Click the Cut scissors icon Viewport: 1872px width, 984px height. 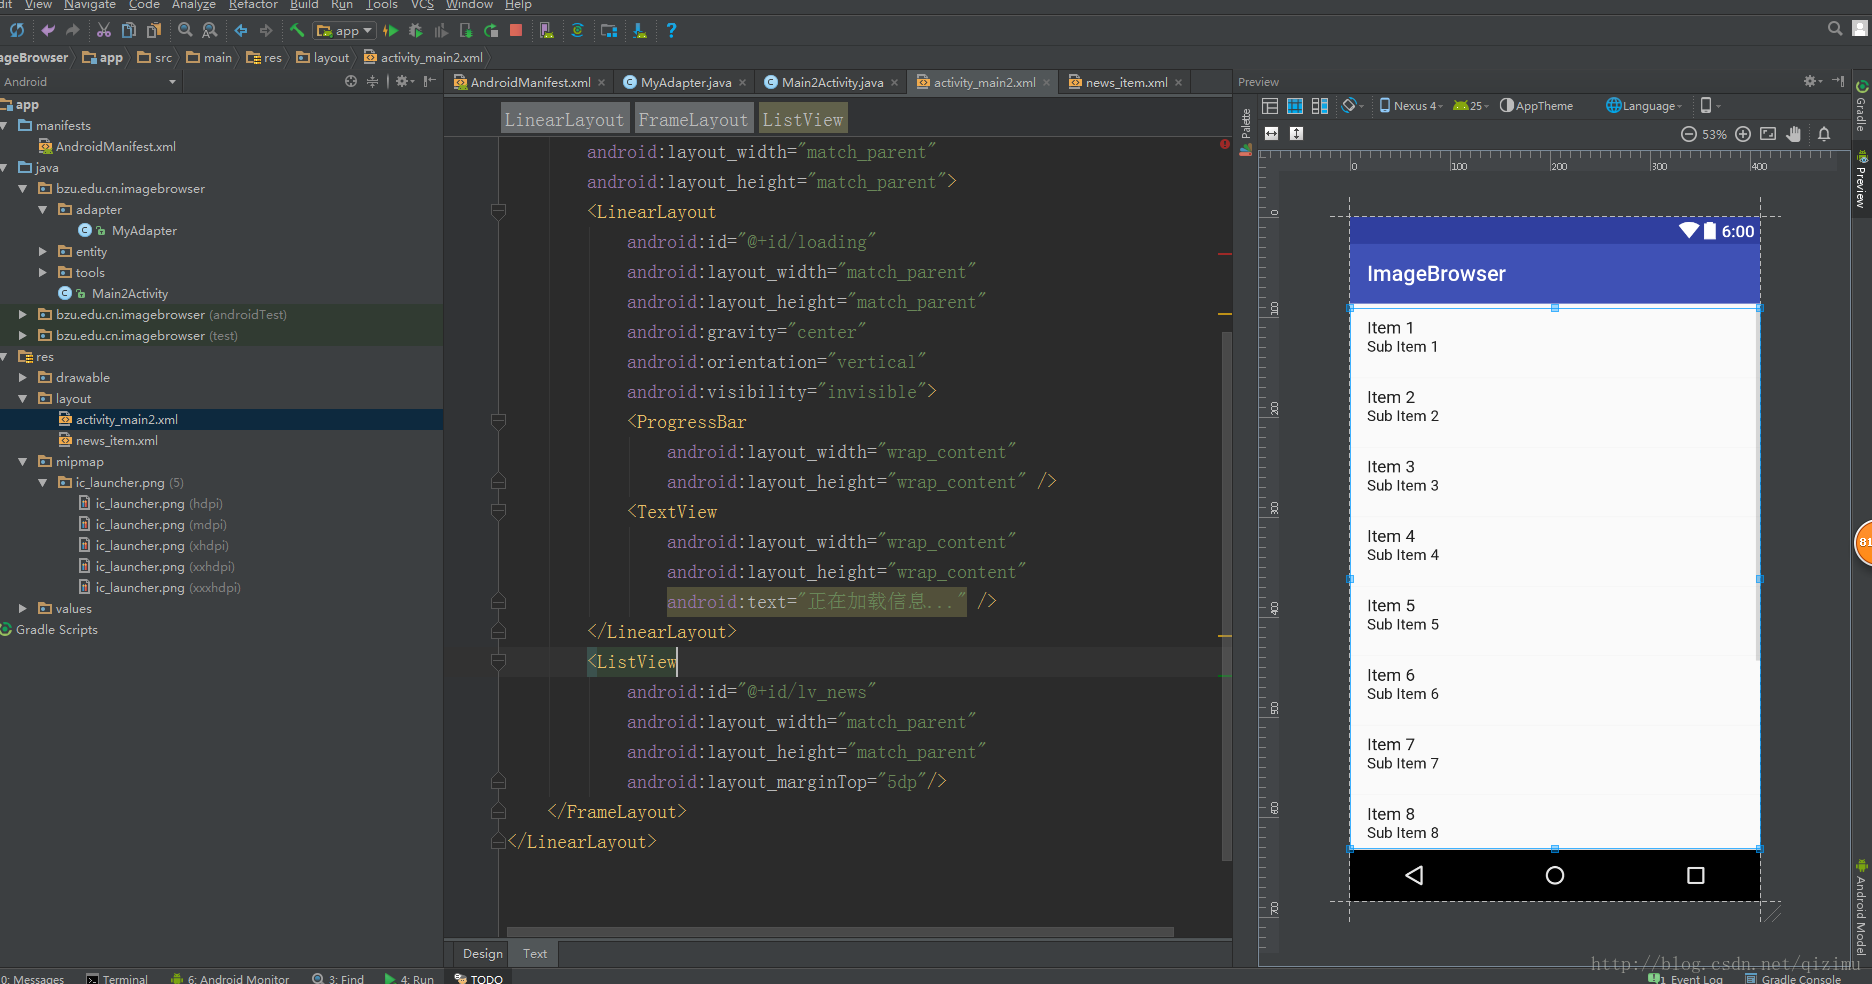click(x=104, y=30)
